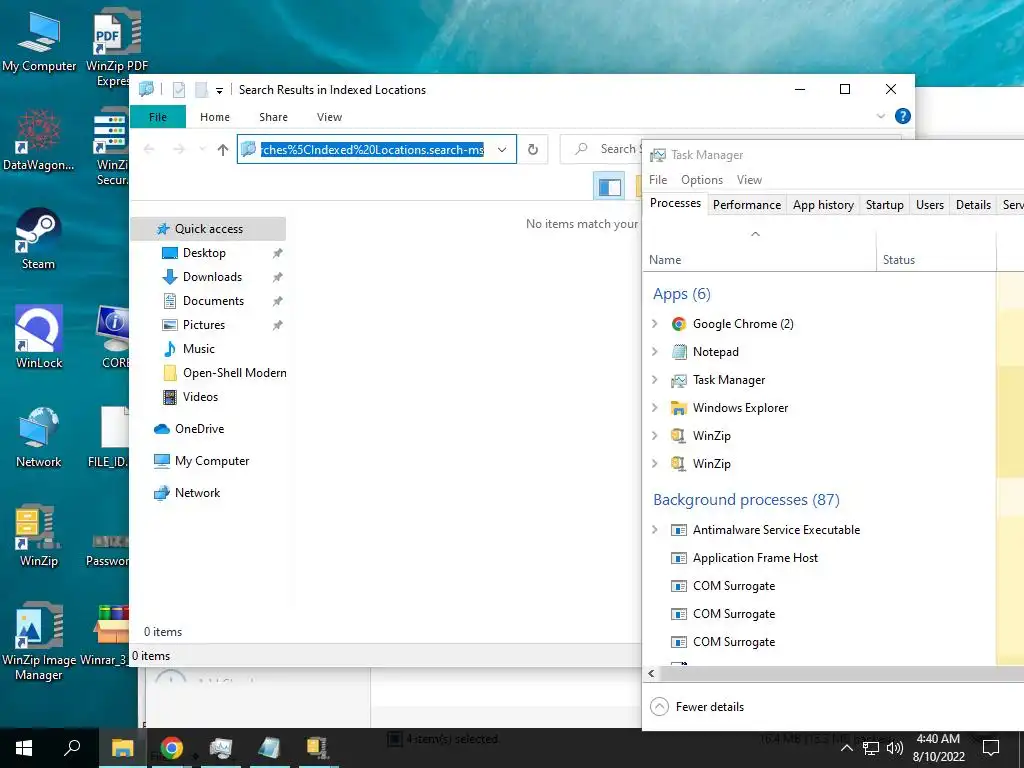Open Task Manager File menu
Image resolution: width=1024 pixels, height=768 pixels.
pyautogui.click(x=658, y=180)
